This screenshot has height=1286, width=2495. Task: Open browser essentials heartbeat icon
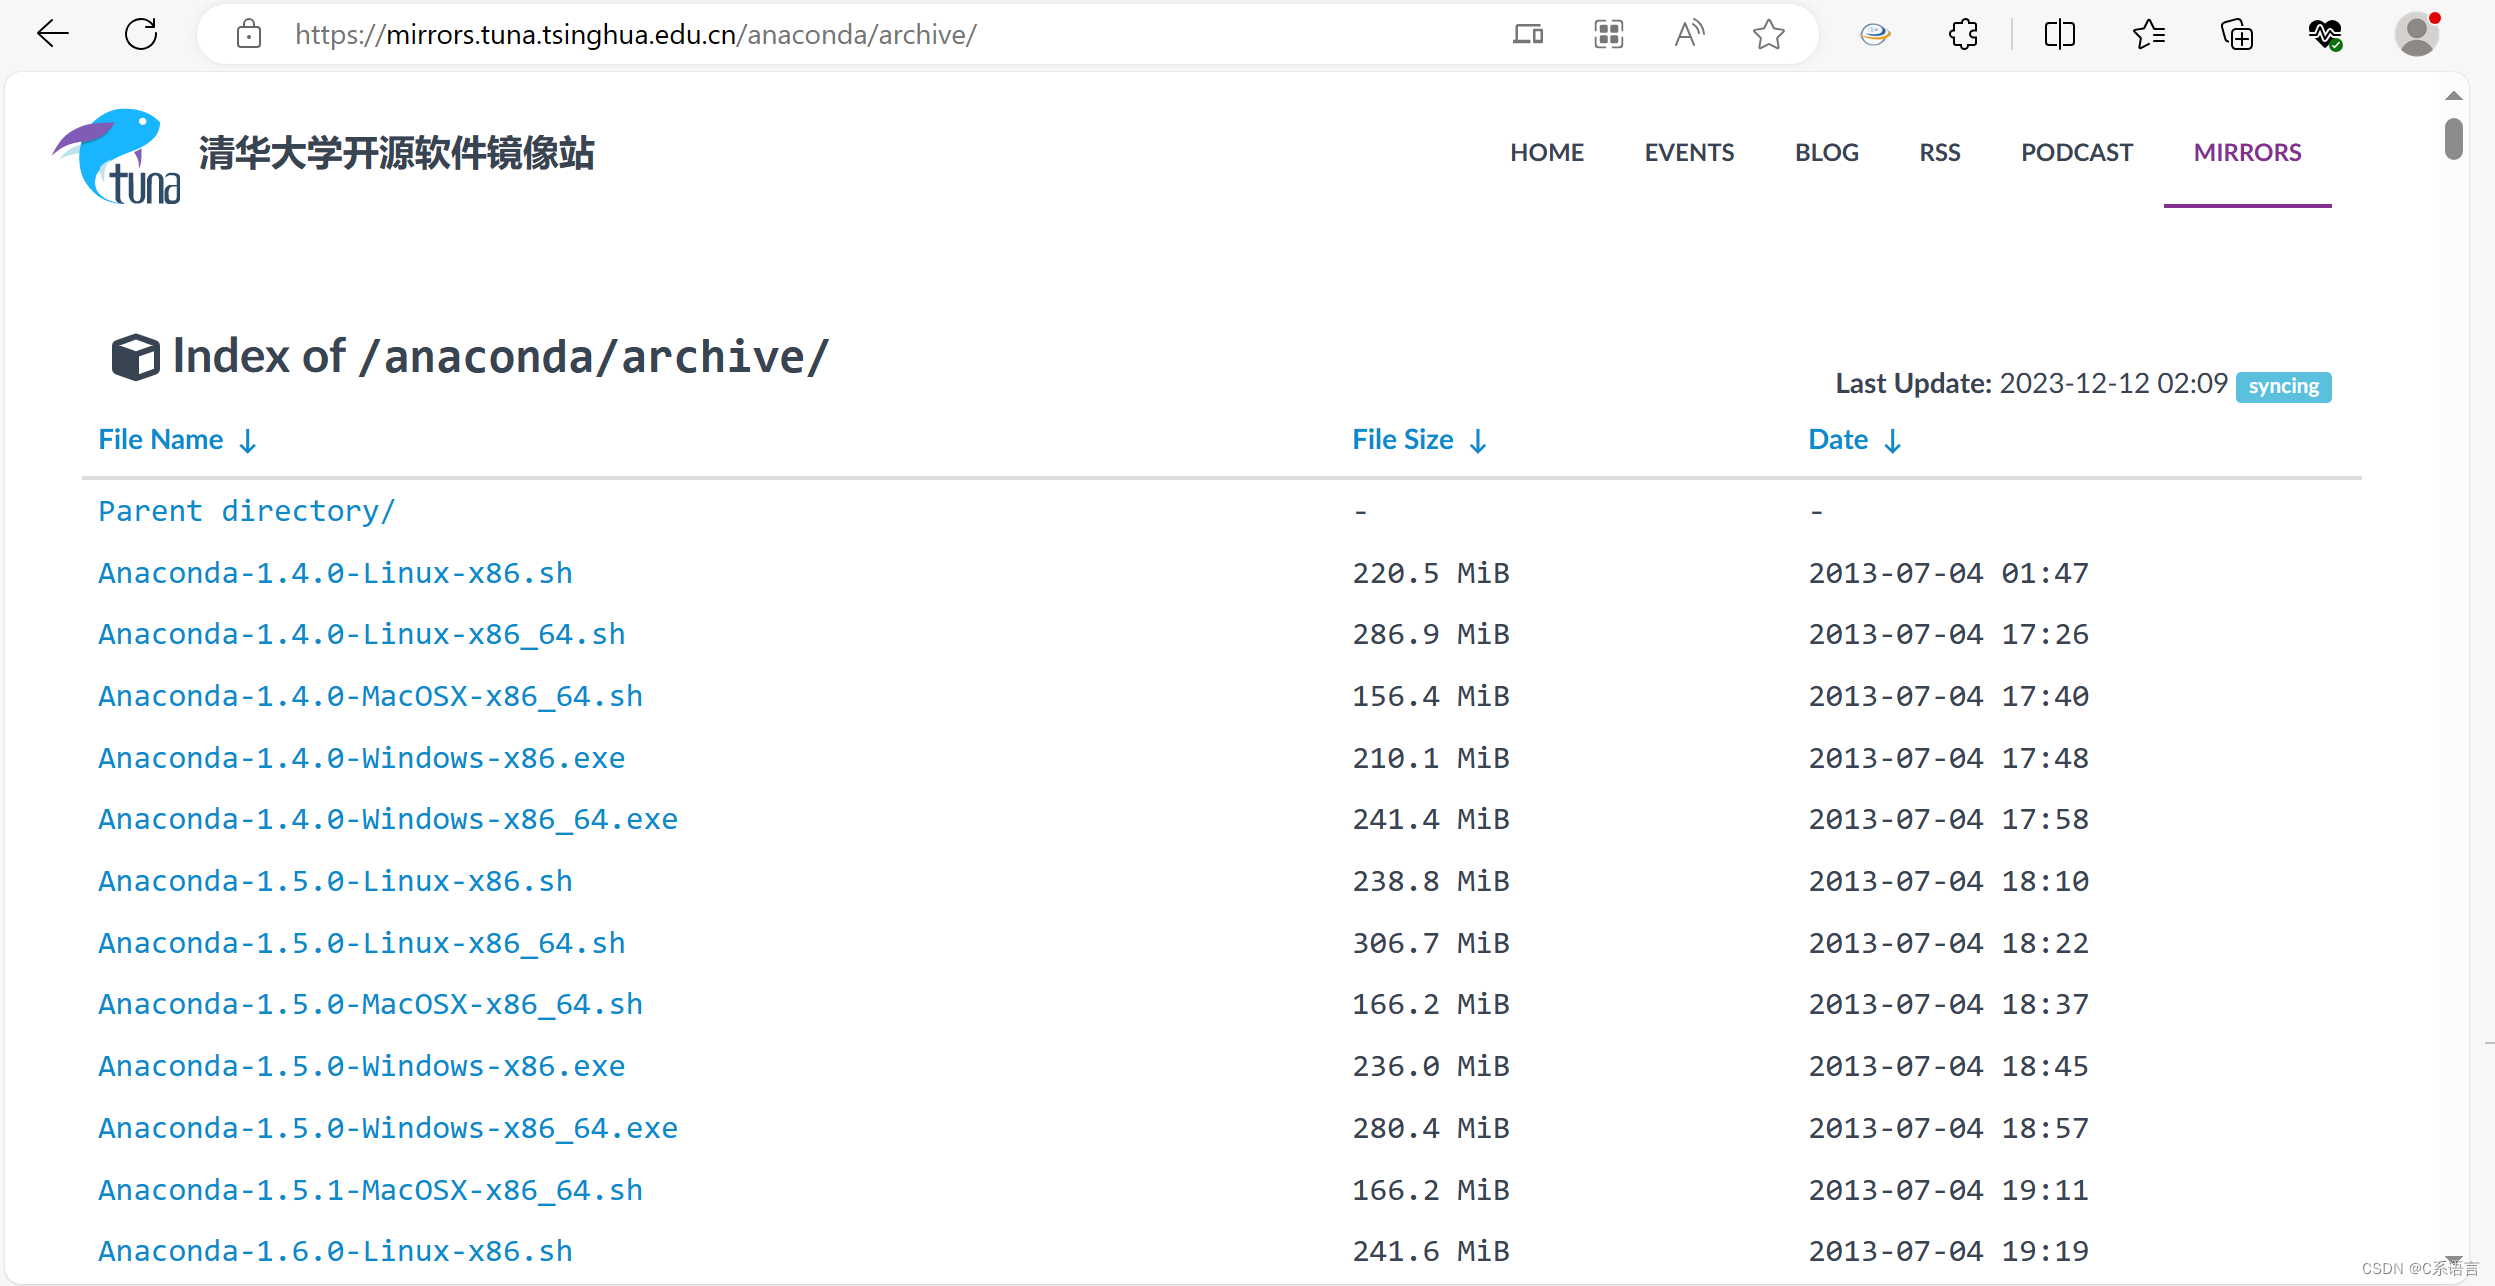(2326, 34)
